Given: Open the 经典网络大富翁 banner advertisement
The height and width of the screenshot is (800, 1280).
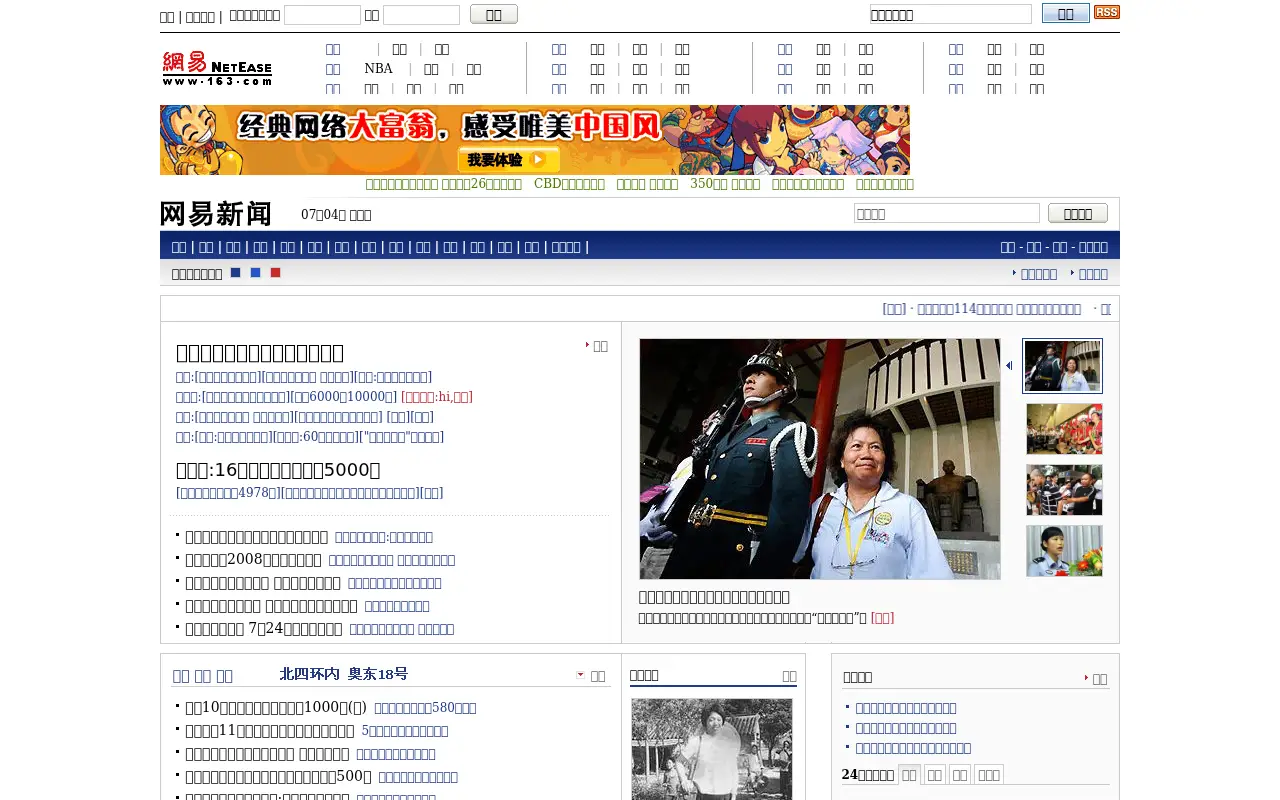Looking at the screenshot, I should coord(535,140).
